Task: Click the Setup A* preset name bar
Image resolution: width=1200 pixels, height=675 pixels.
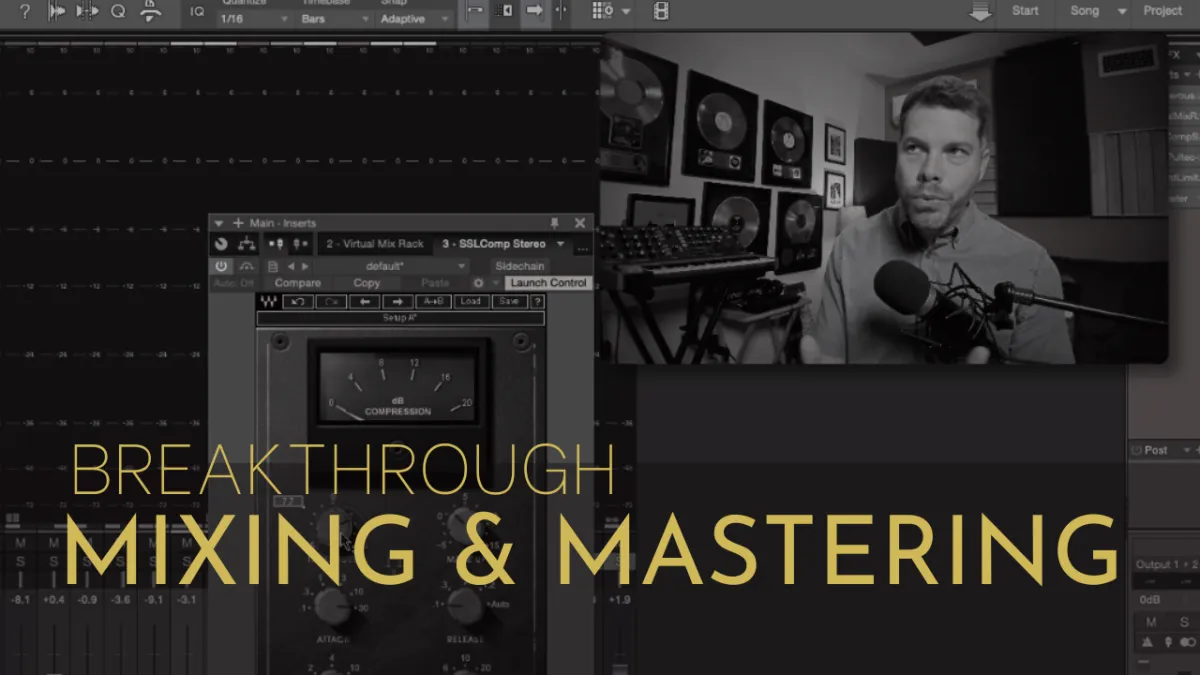Action: tap(401, 319)
